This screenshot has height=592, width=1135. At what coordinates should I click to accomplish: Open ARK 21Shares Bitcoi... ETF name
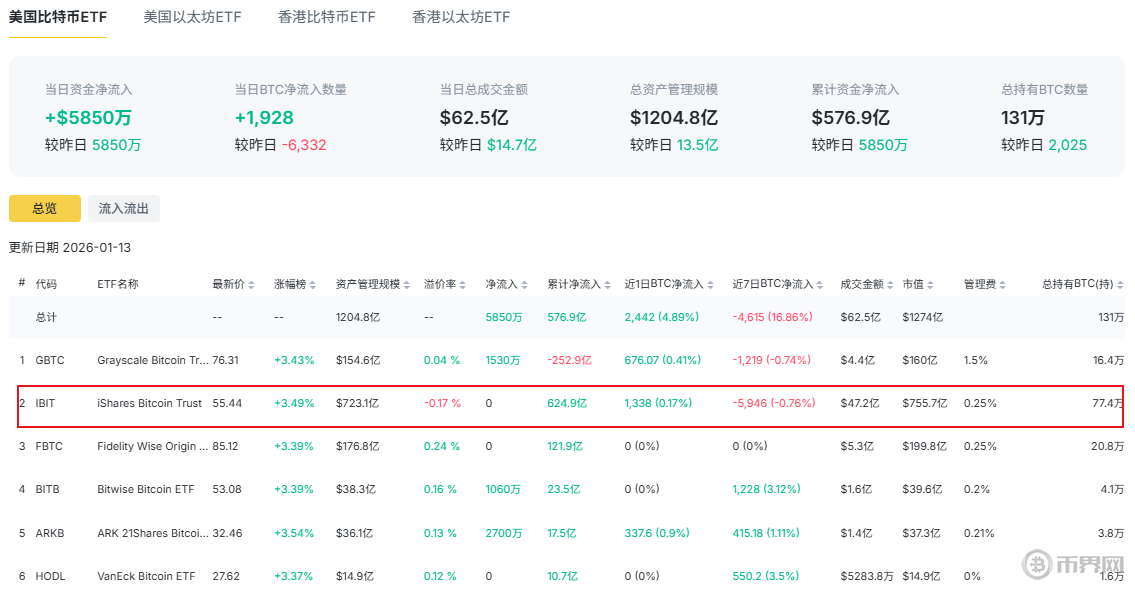click(153, 533)
